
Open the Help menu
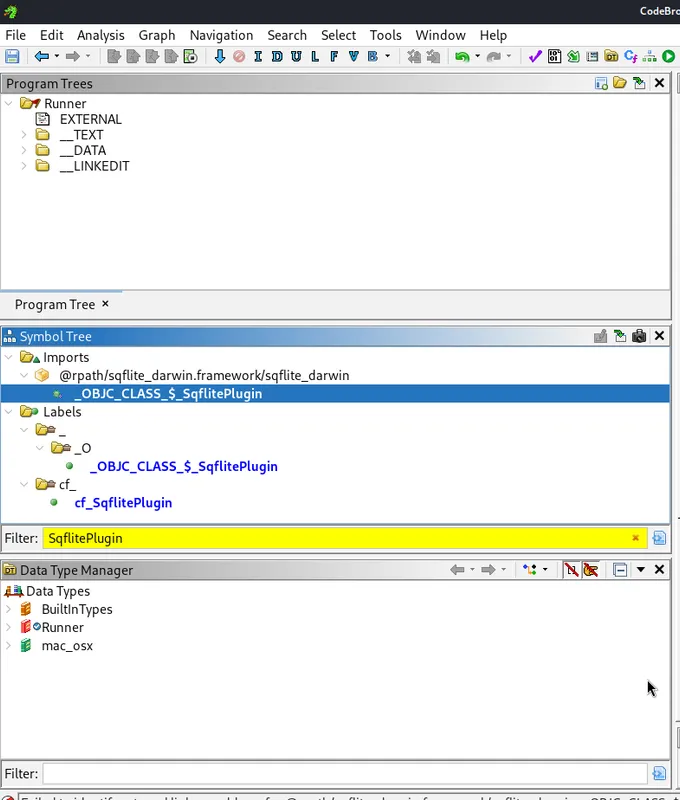point(493,35)
